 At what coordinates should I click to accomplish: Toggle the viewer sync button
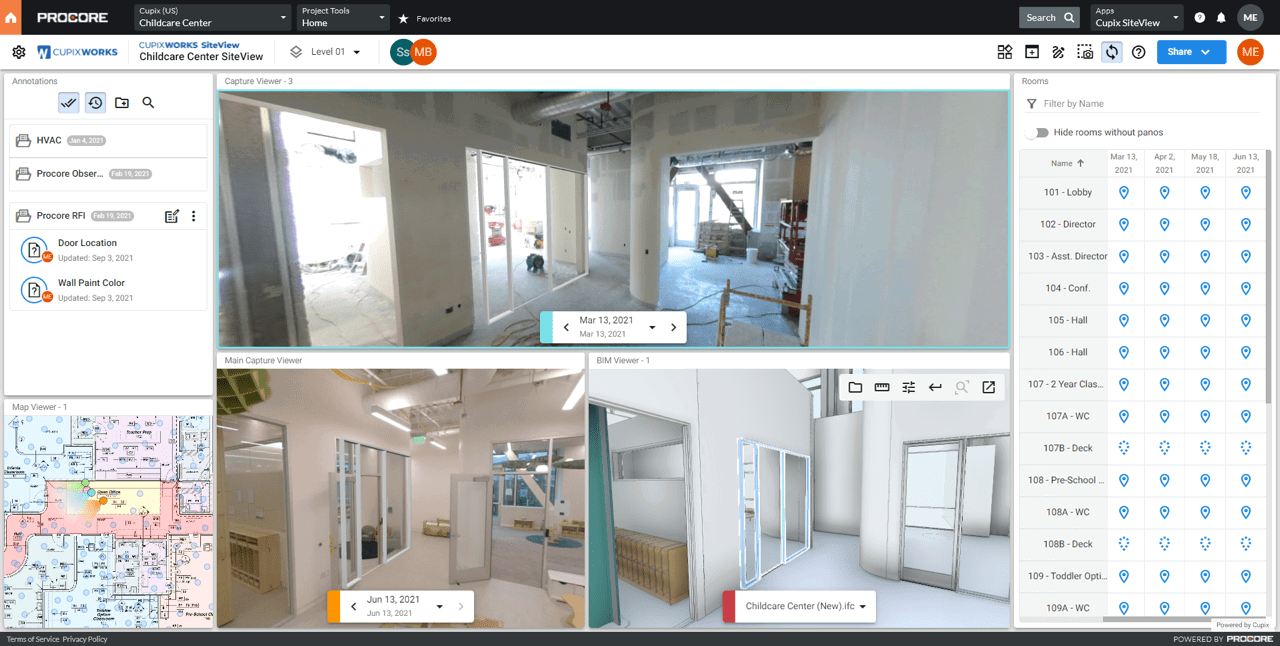[1111, 52]
